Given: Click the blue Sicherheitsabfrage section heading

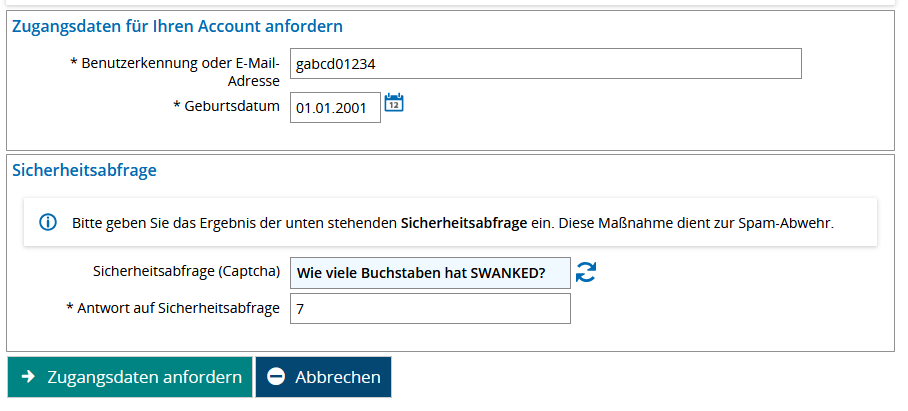Looking at the screenshot, I should coord(84,170).
